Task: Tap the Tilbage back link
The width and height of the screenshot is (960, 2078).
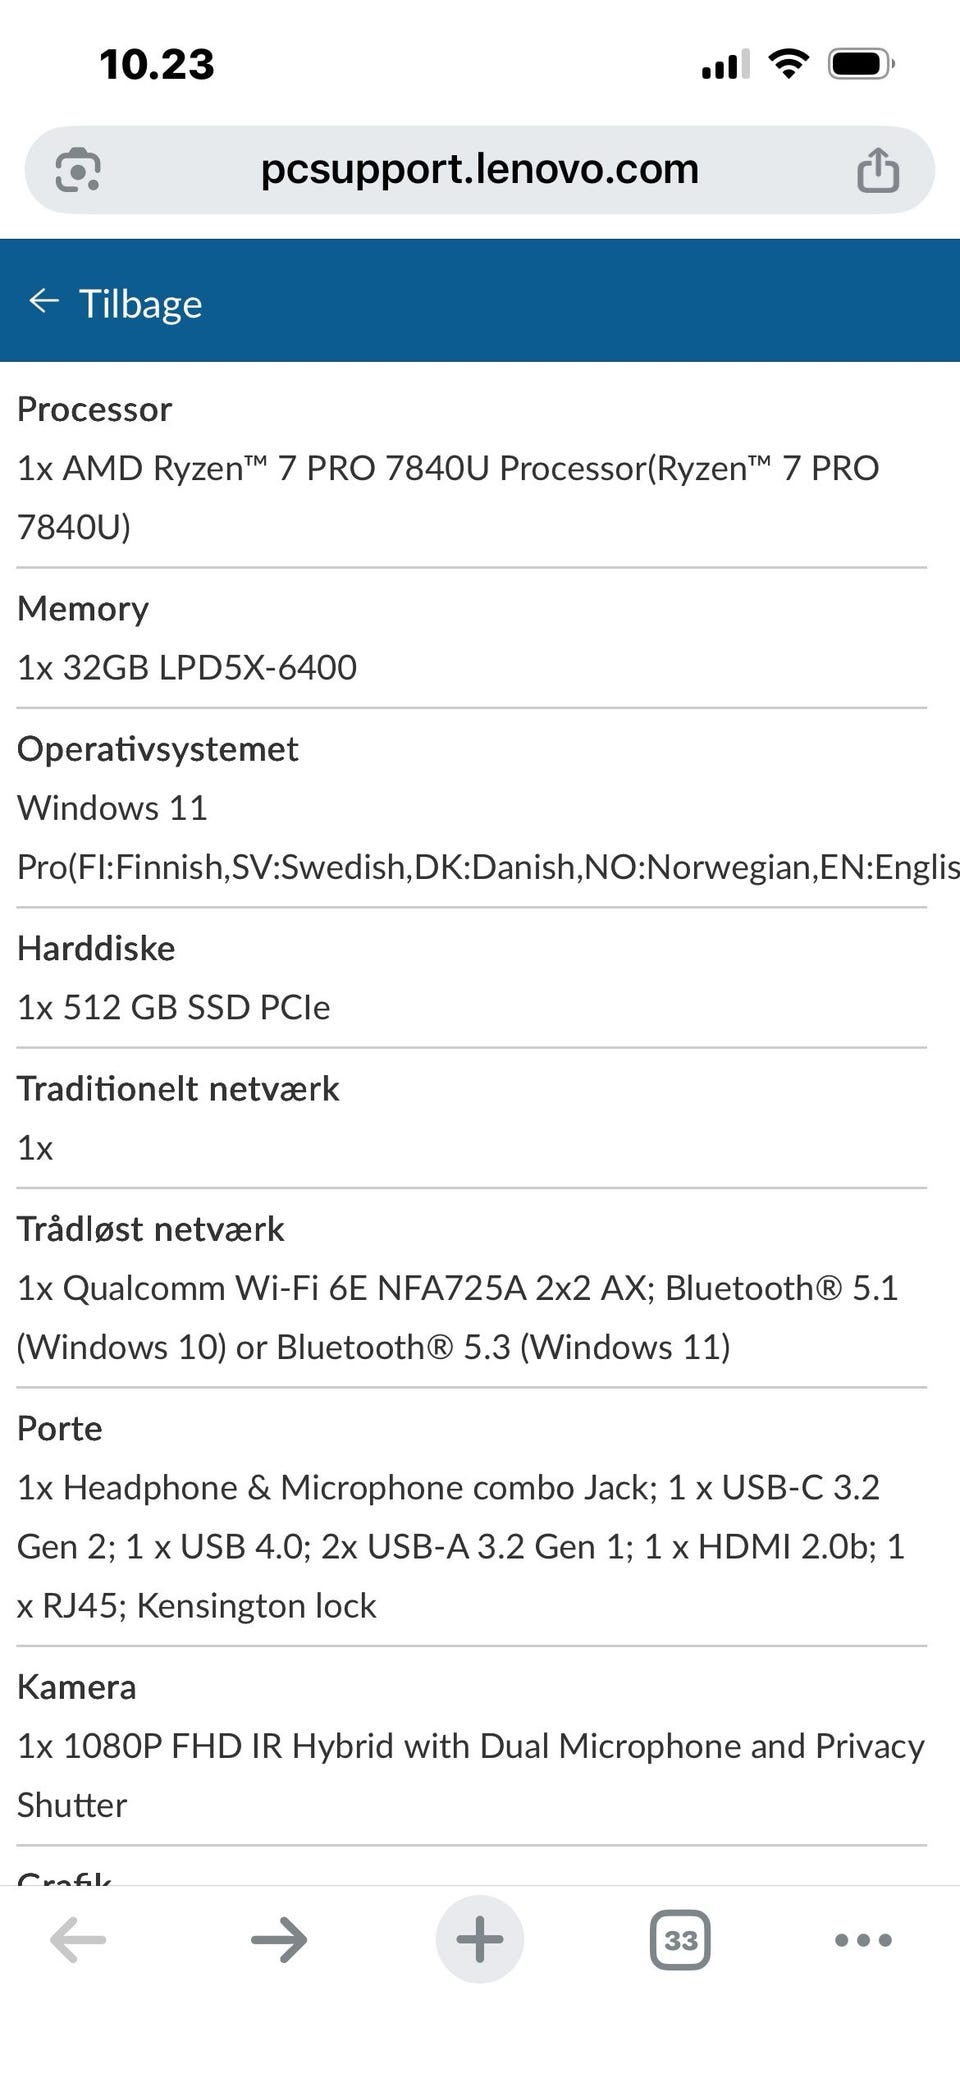Action: [140, 304]
